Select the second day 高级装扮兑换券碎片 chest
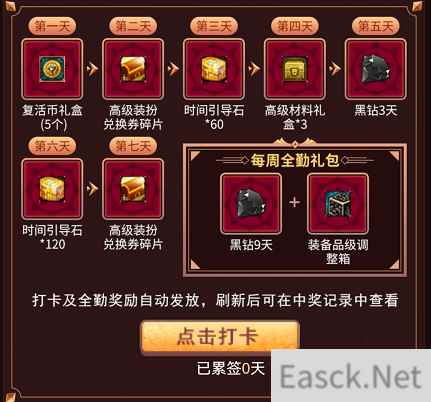Screen dimensions: 431x402 click(x=133, y=69)
